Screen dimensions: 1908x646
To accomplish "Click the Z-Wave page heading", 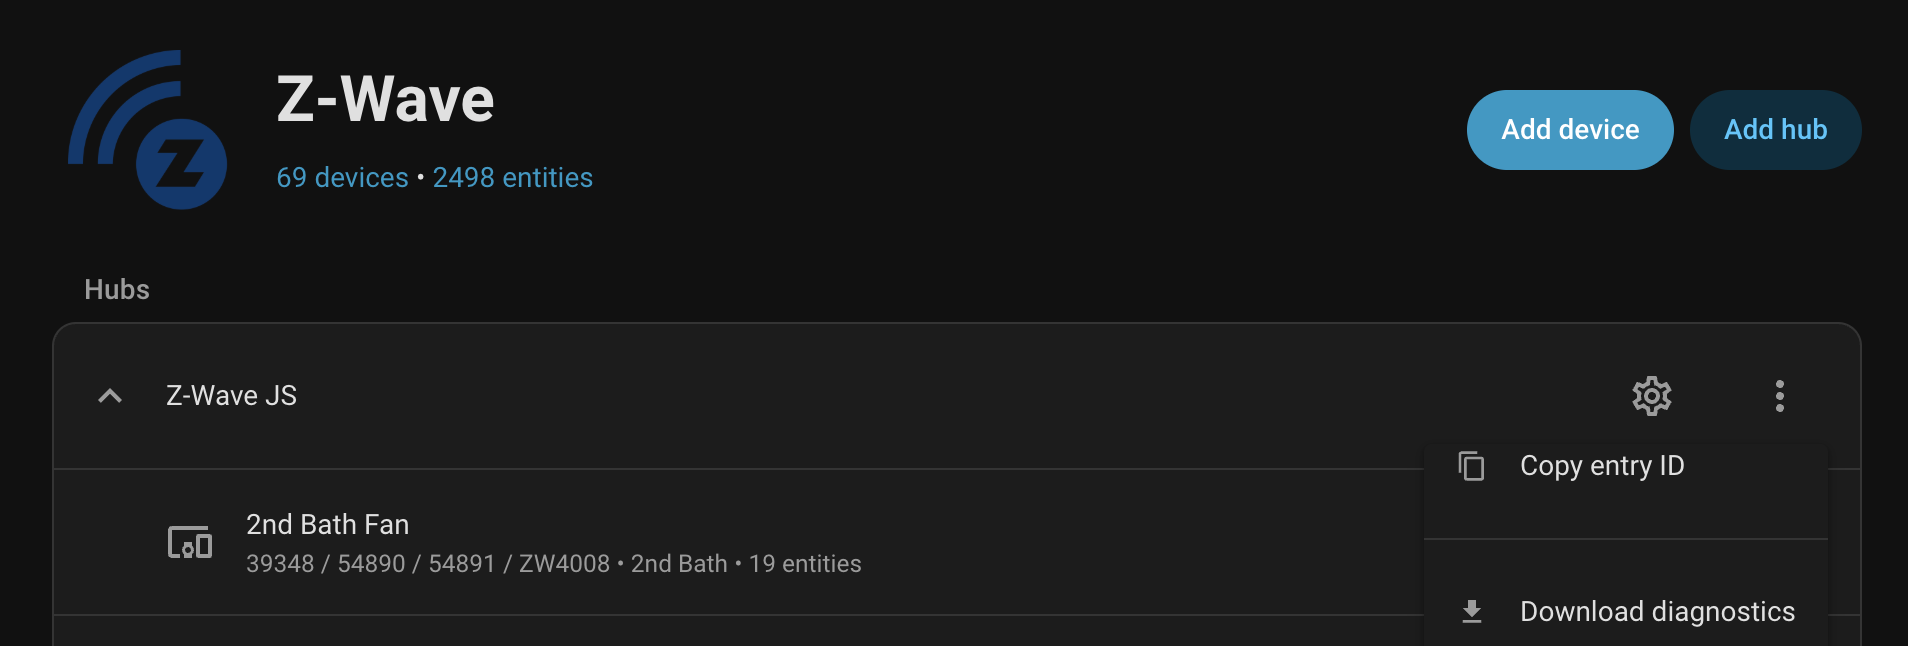I will (x=385, y=100).
